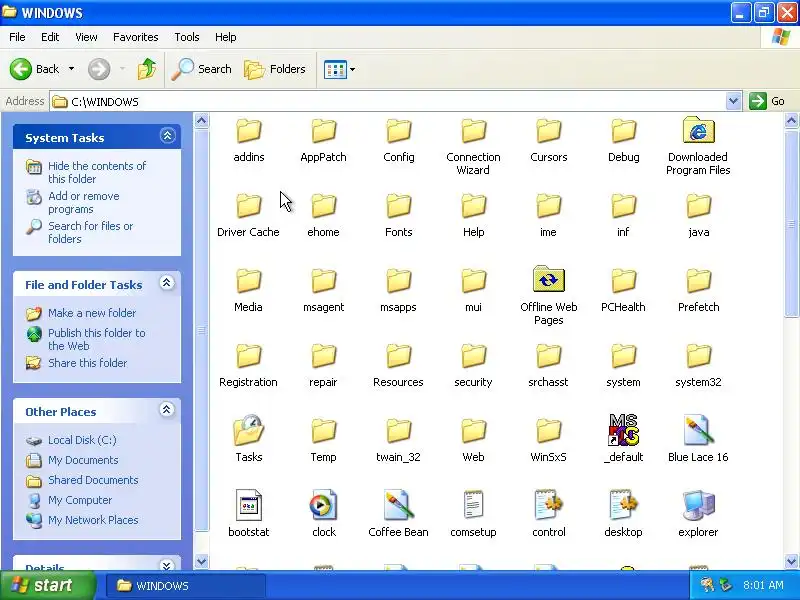Click Share this folder link
Viewport: 800px width, 600px height.
[x=87, y=363]
